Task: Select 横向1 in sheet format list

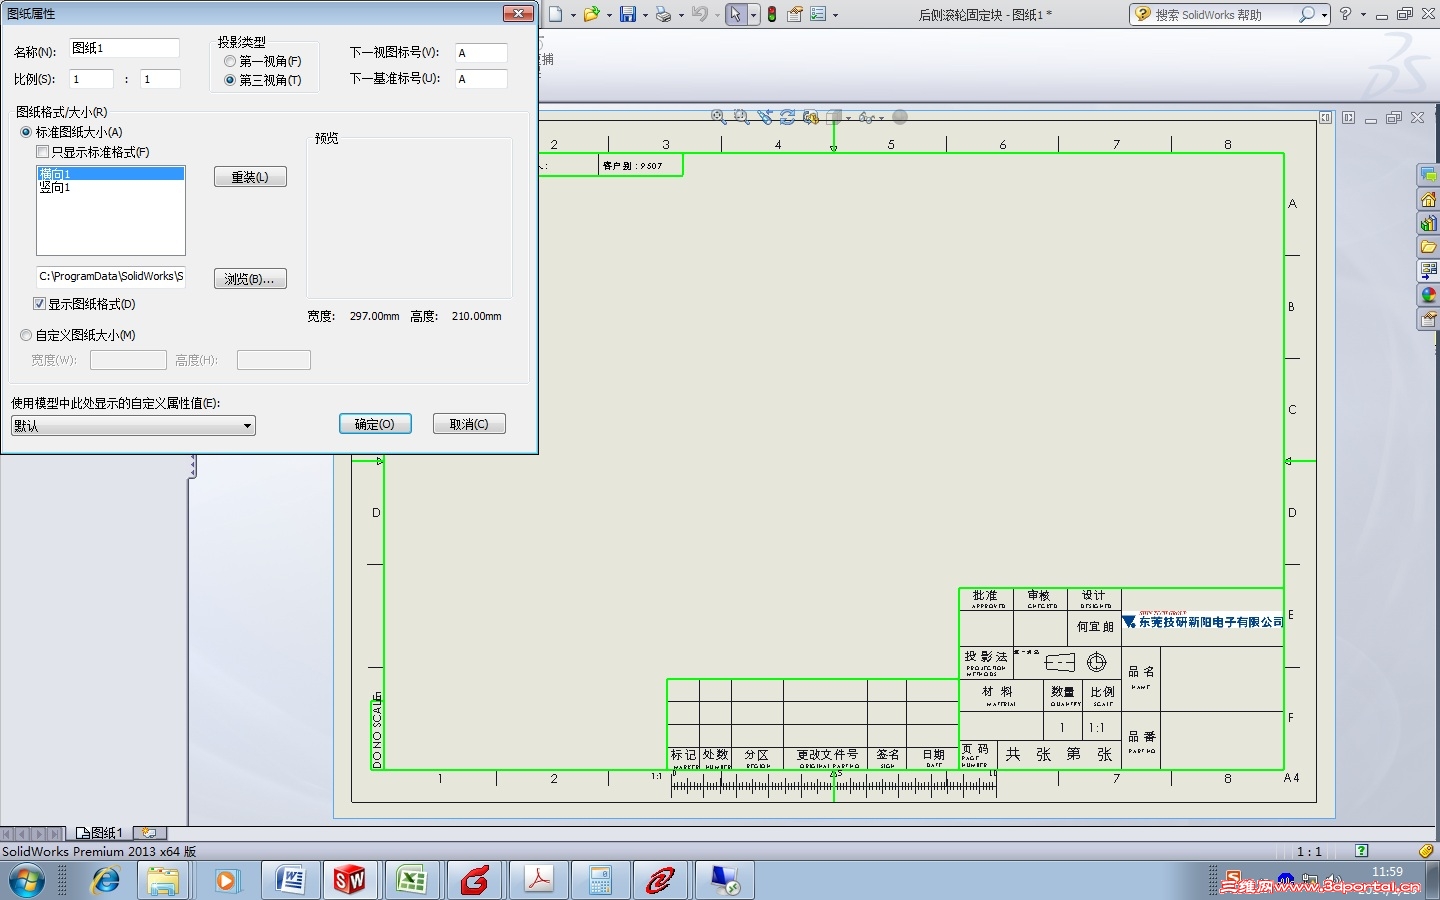Action: pos(111,174)
